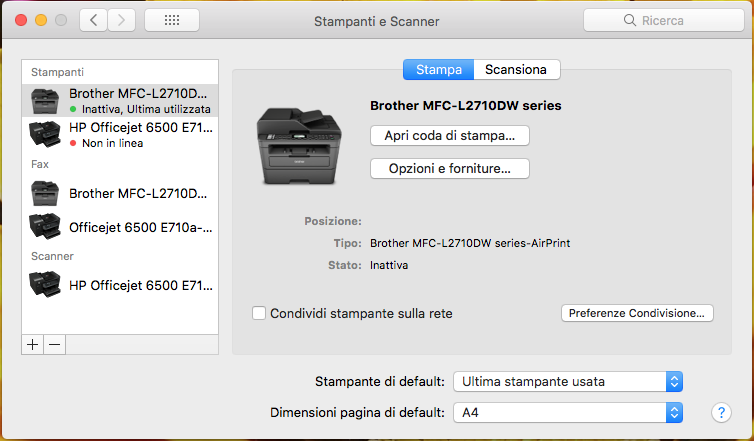754x441 pixels.
Task: Select Brother MFC-L2710D printer in Stampanti list
Action: coord(120,101)
